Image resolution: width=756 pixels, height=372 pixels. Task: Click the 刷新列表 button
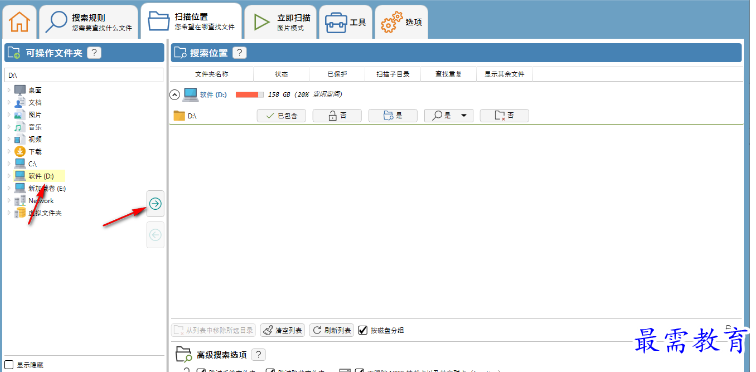point(332,330)
